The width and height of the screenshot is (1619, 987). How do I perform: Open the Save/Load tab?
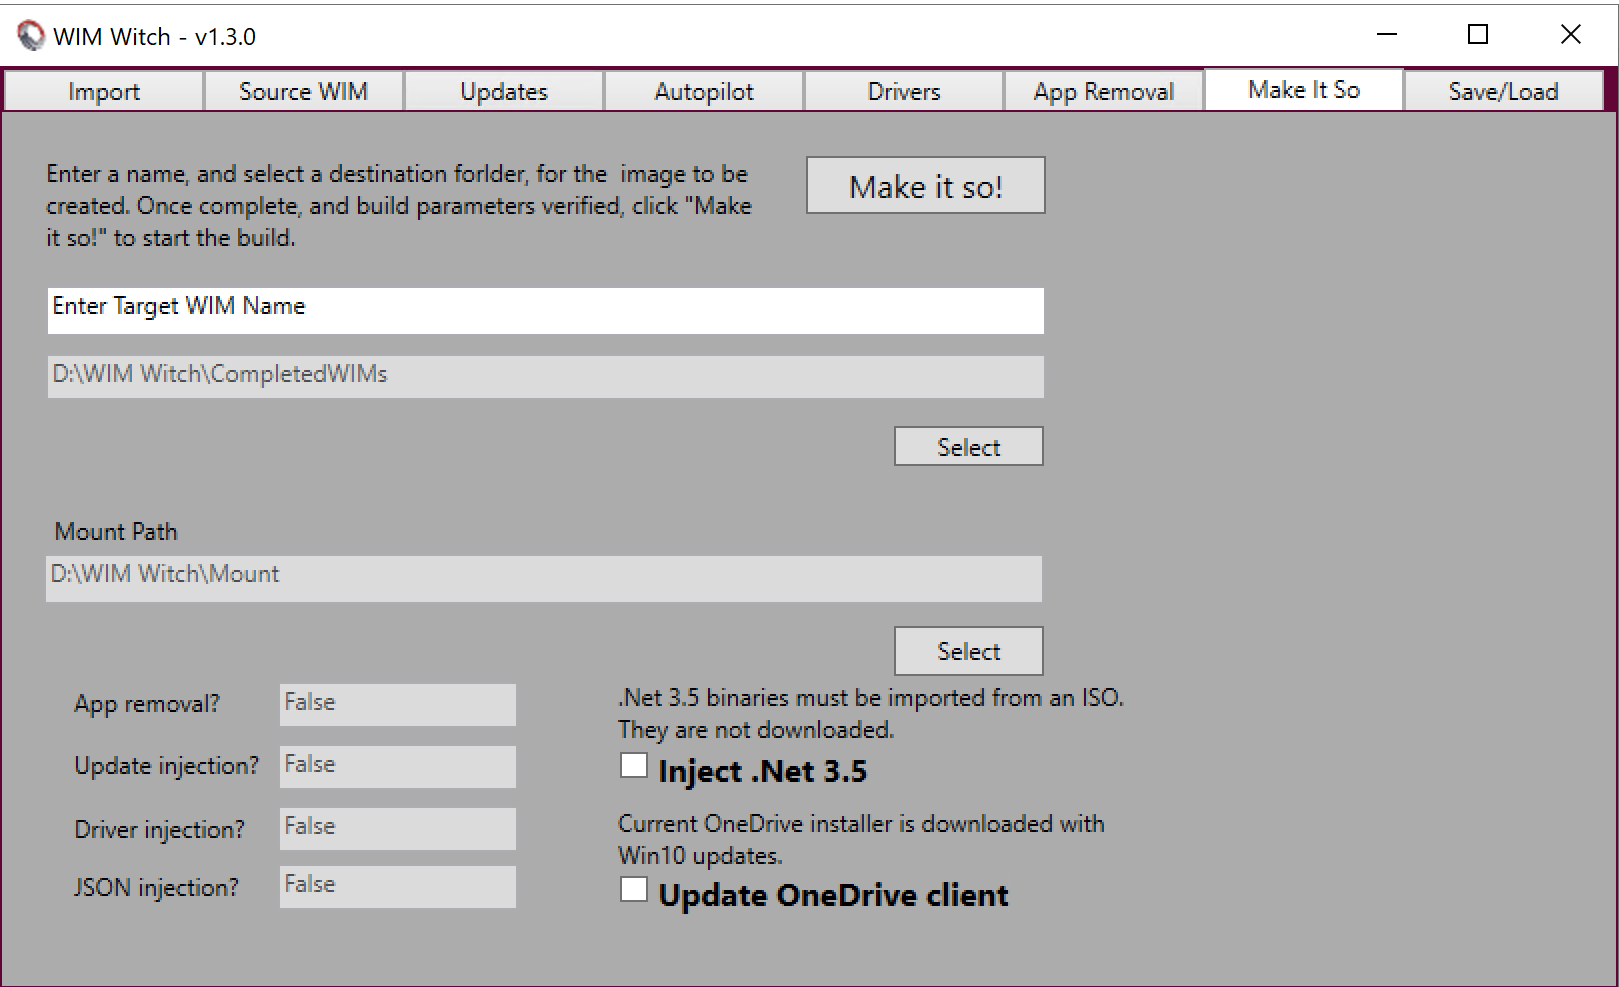point(1503,91)
